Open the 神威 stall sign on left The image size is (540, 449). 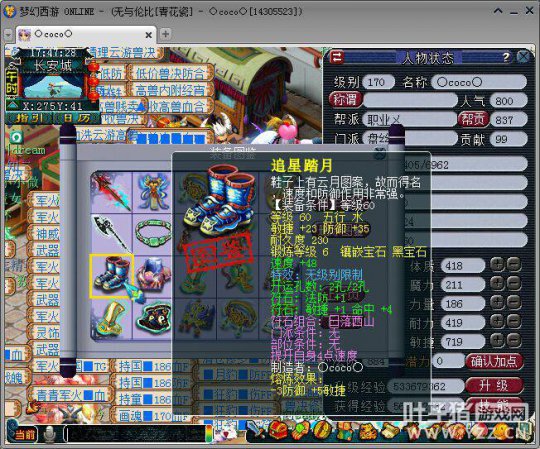pyautogui.click(x=45, y=234)
